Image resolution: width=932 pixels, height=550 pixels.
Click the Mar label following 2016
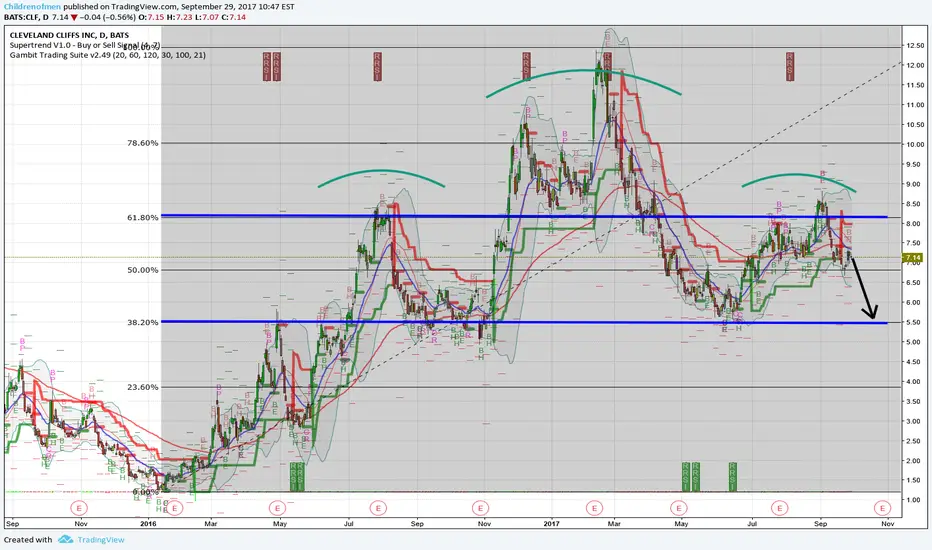[x=210, y=524]
